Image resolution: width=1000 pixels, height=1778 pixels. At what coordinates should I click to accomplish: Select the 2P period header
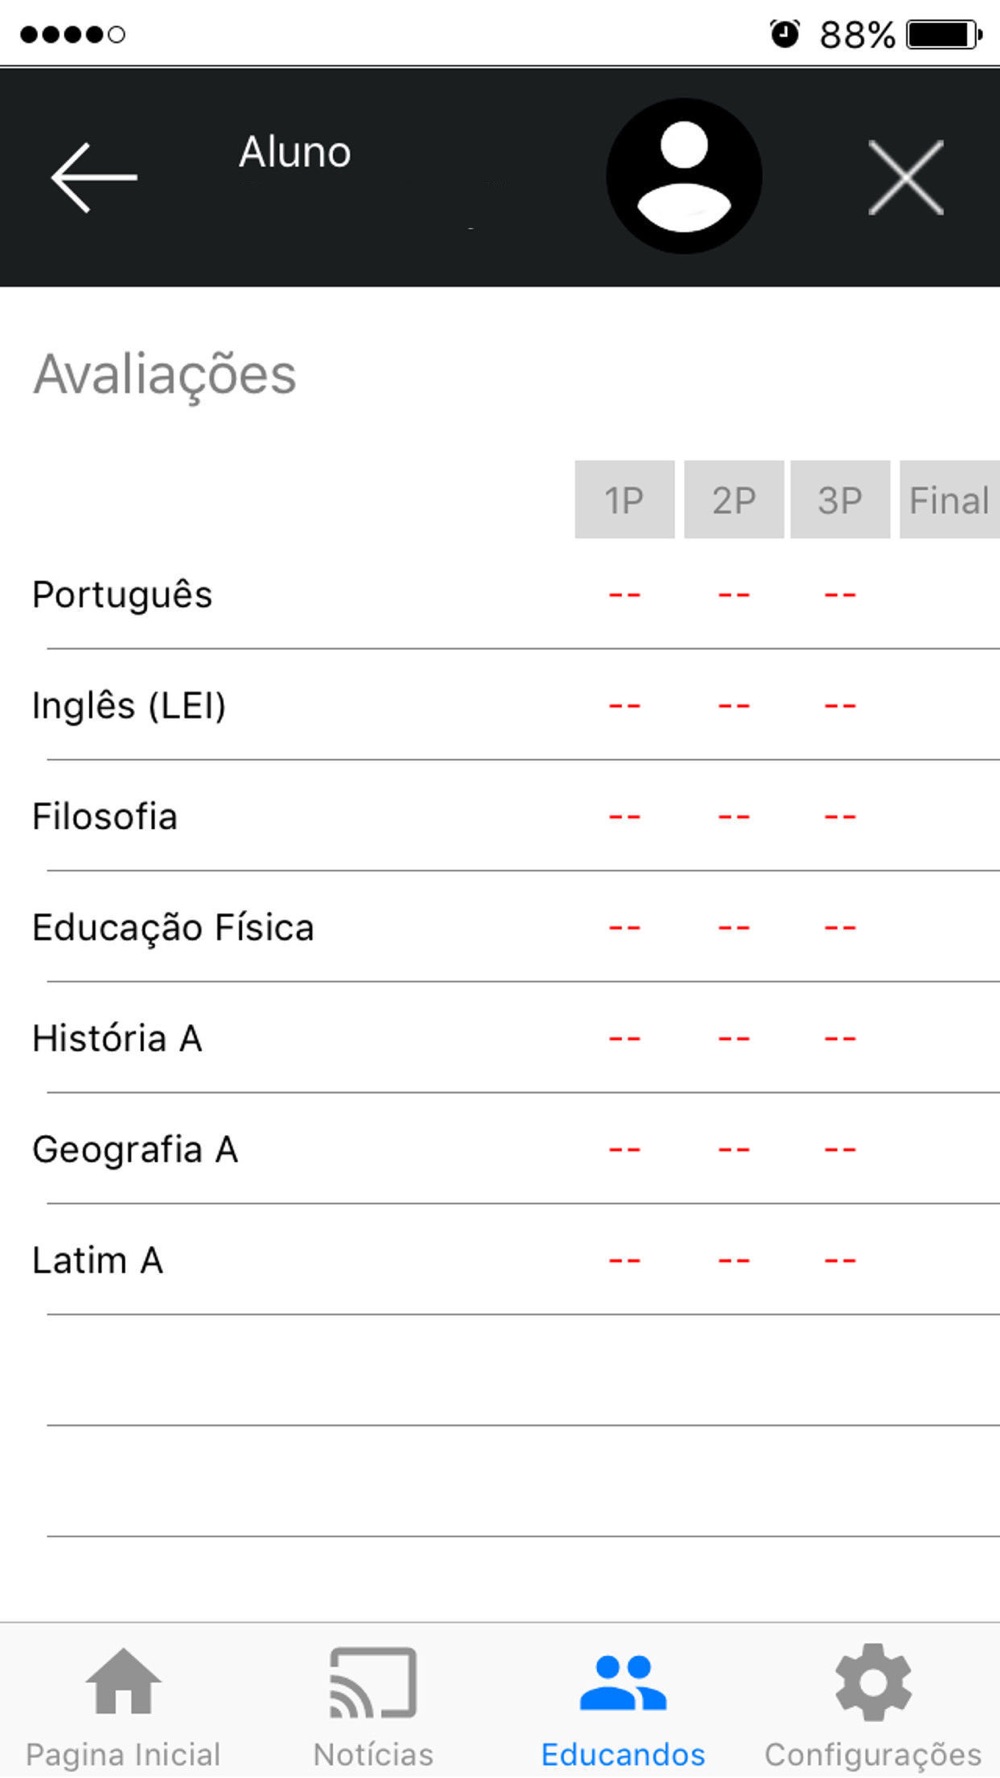pos(734,500)
